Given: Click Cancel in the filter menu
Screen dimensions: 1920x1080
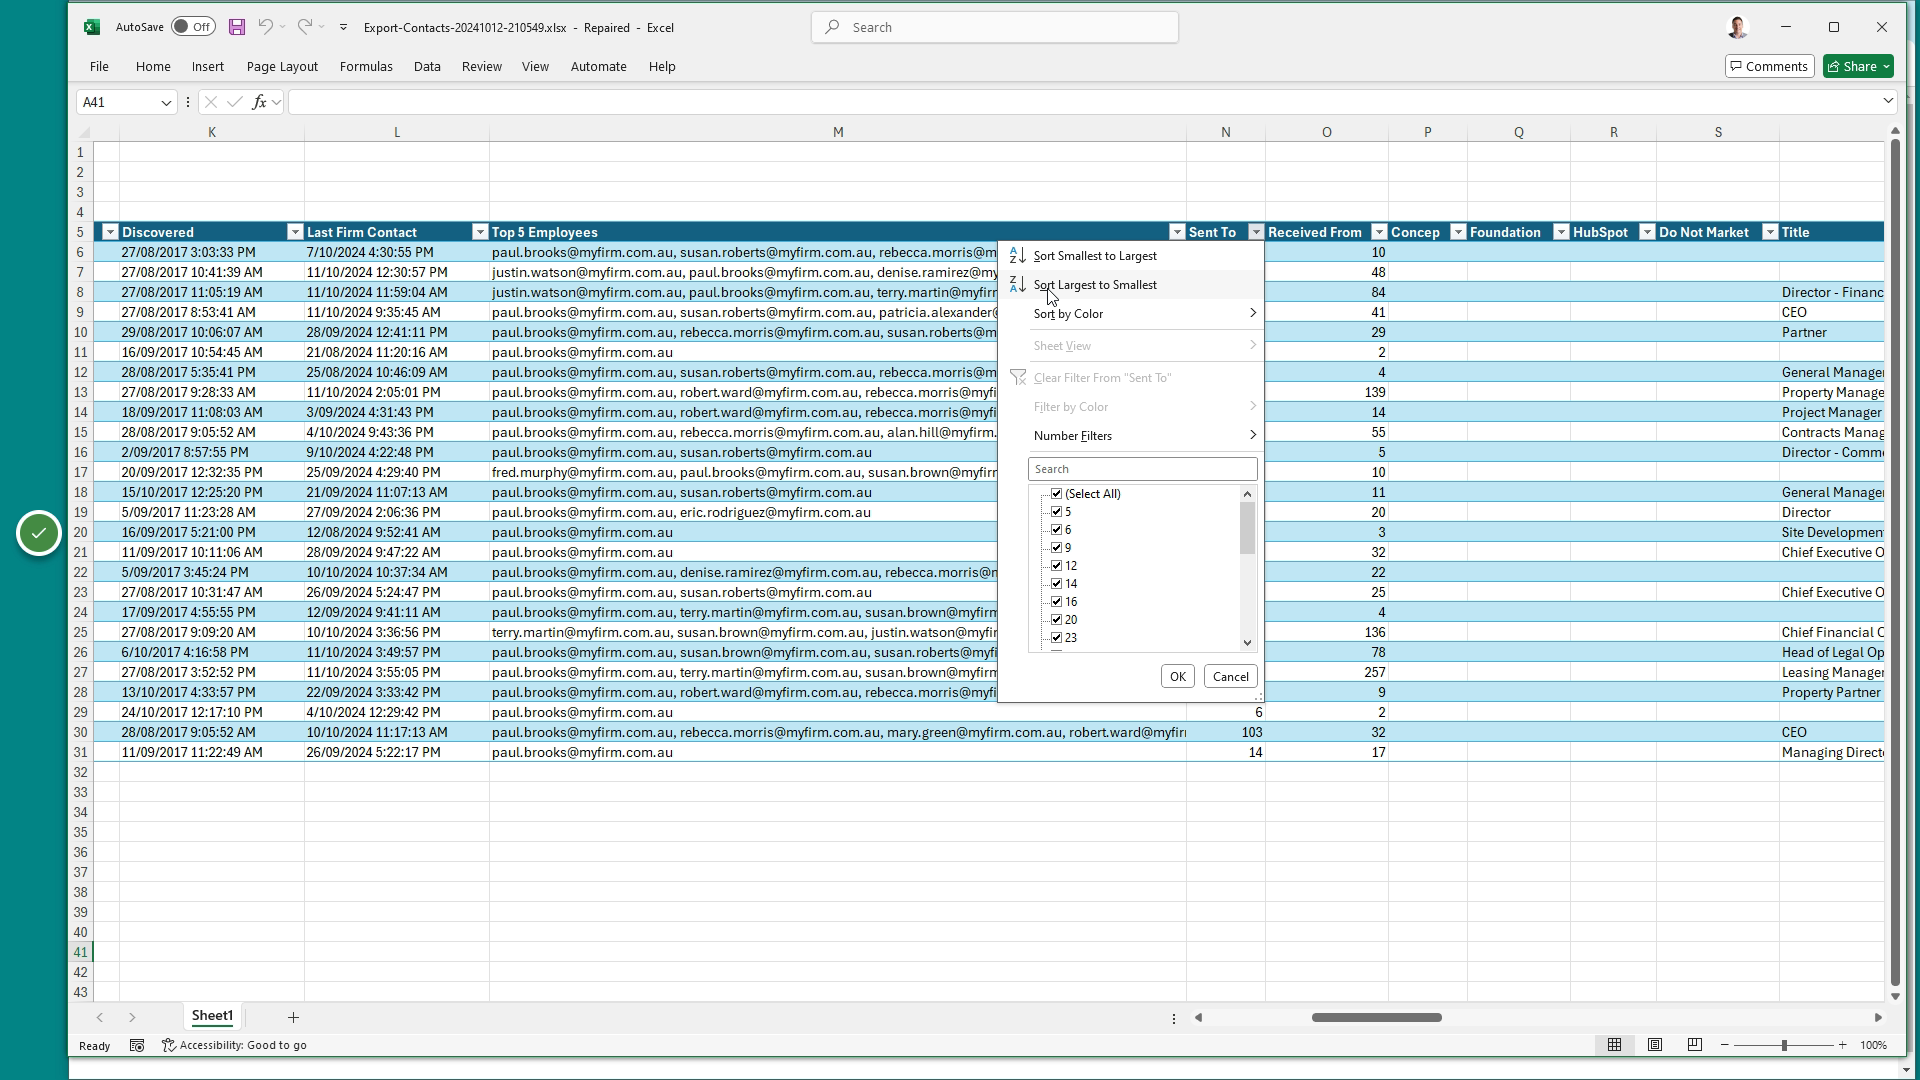Looking at the screenshot, I should (x=1230, y=677).
